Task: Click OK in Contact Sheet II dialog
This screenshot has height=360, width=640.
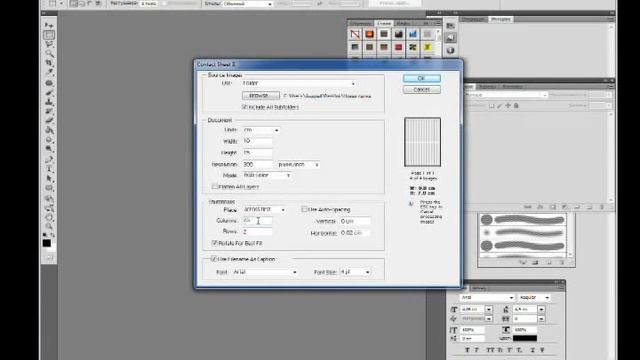Action: (422, 78)
